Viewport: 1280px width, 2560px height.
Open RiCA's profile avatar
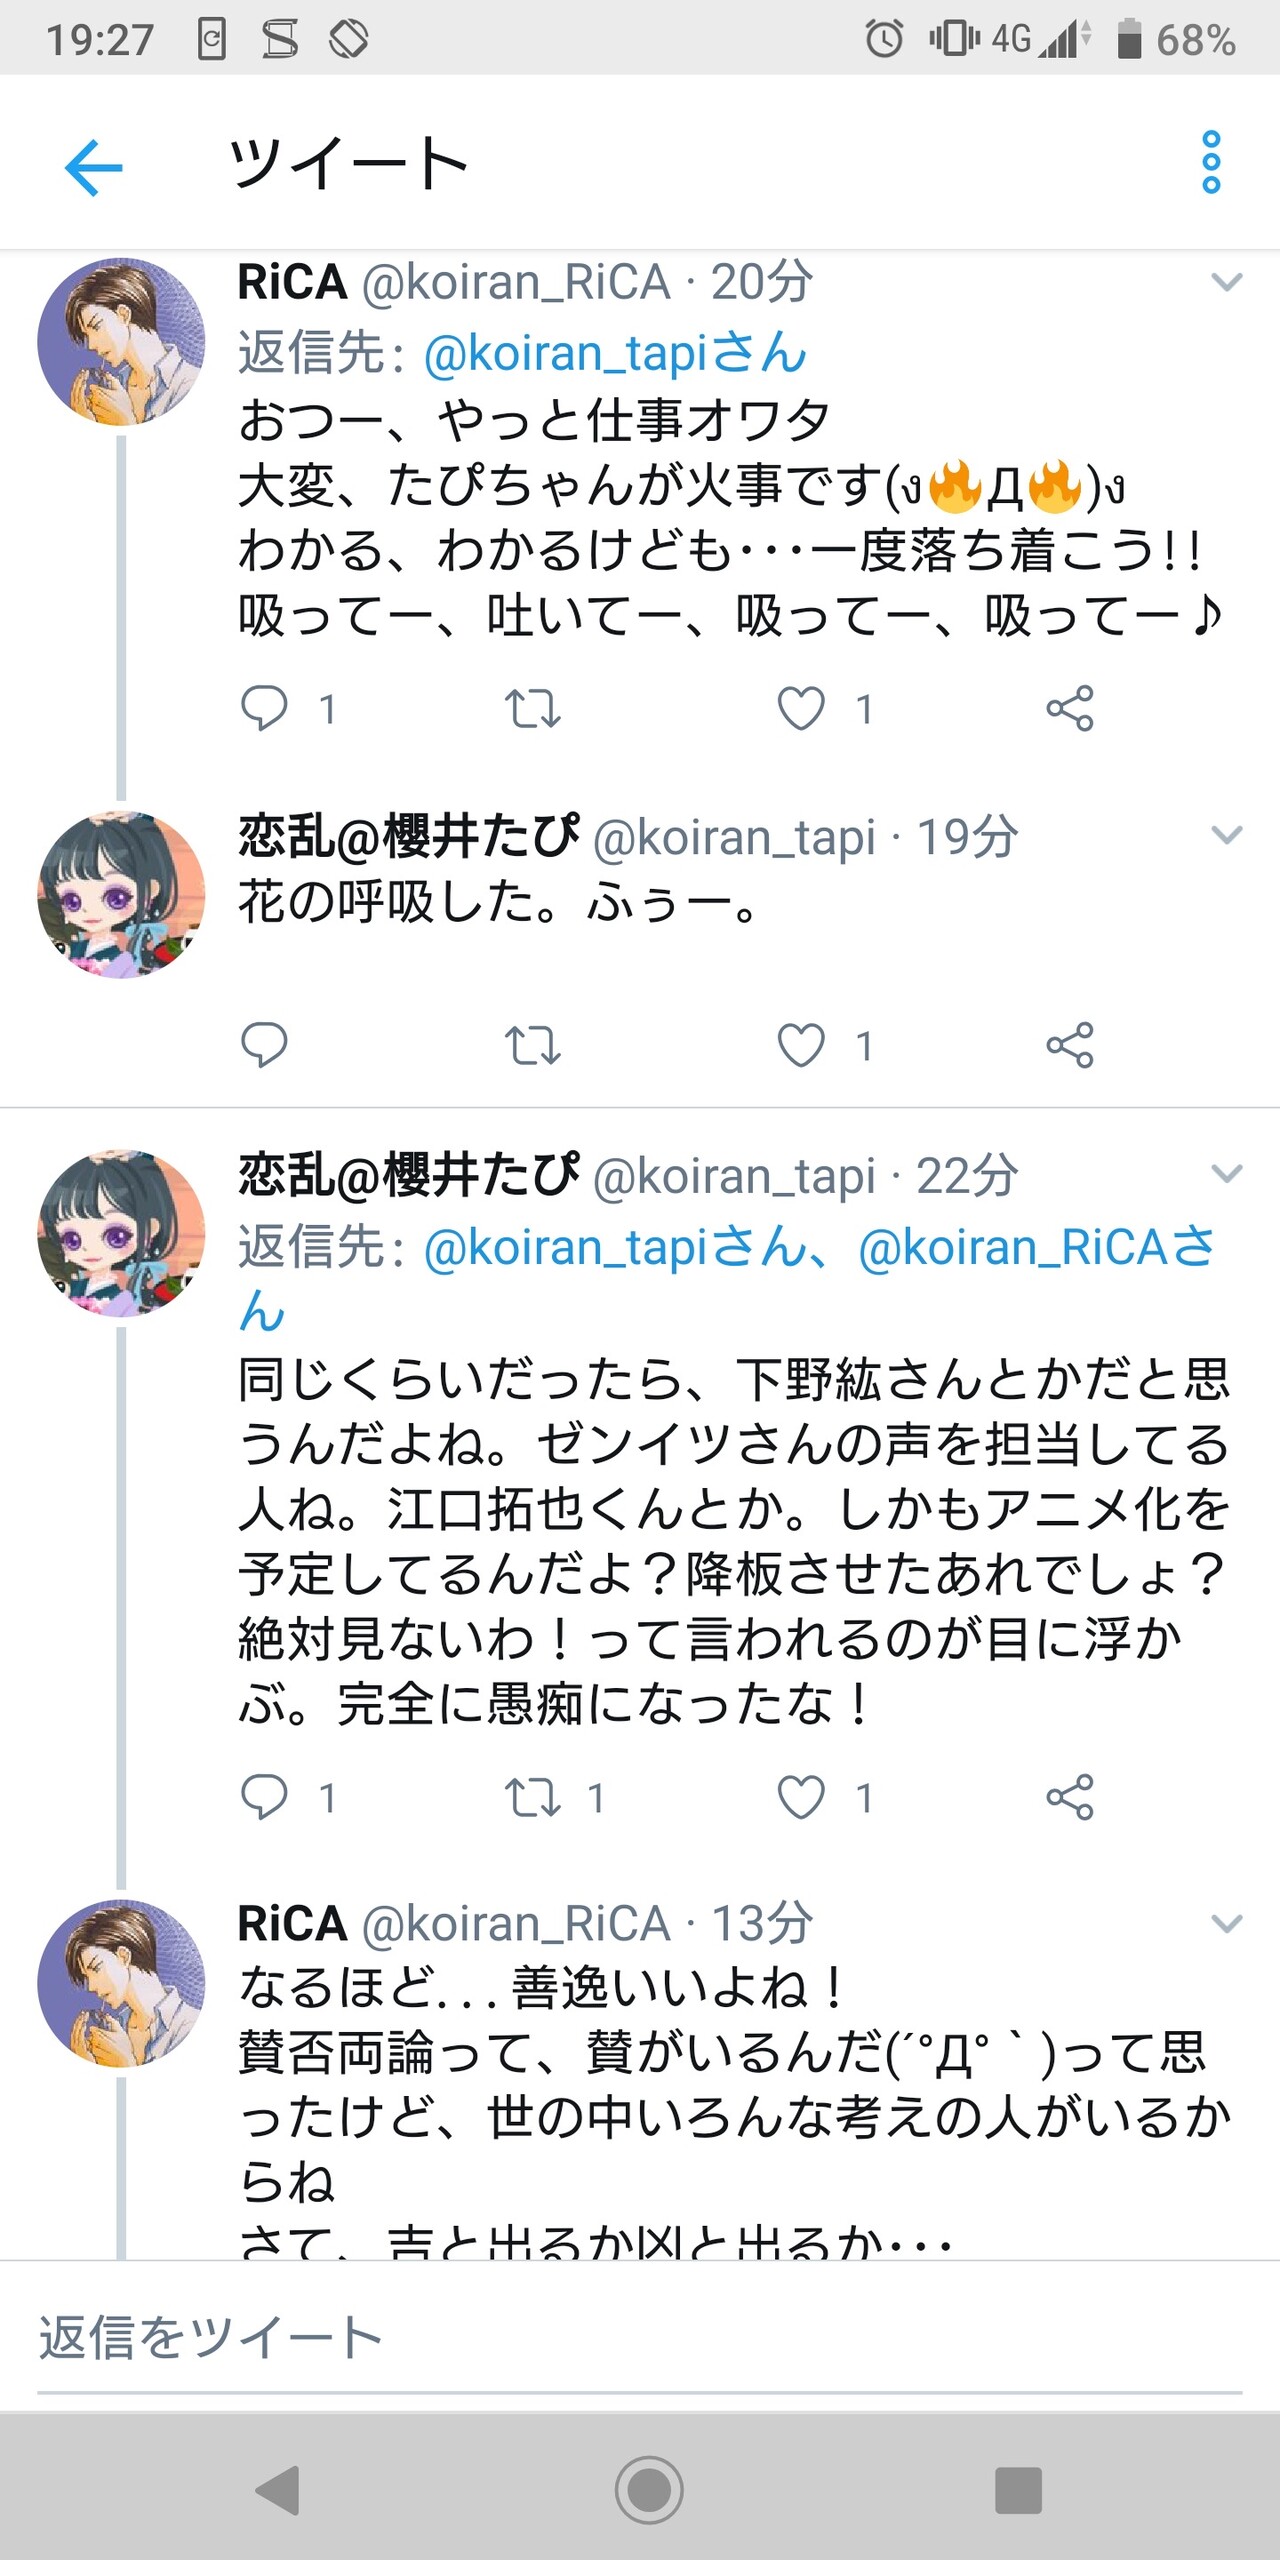pos(122,342)
